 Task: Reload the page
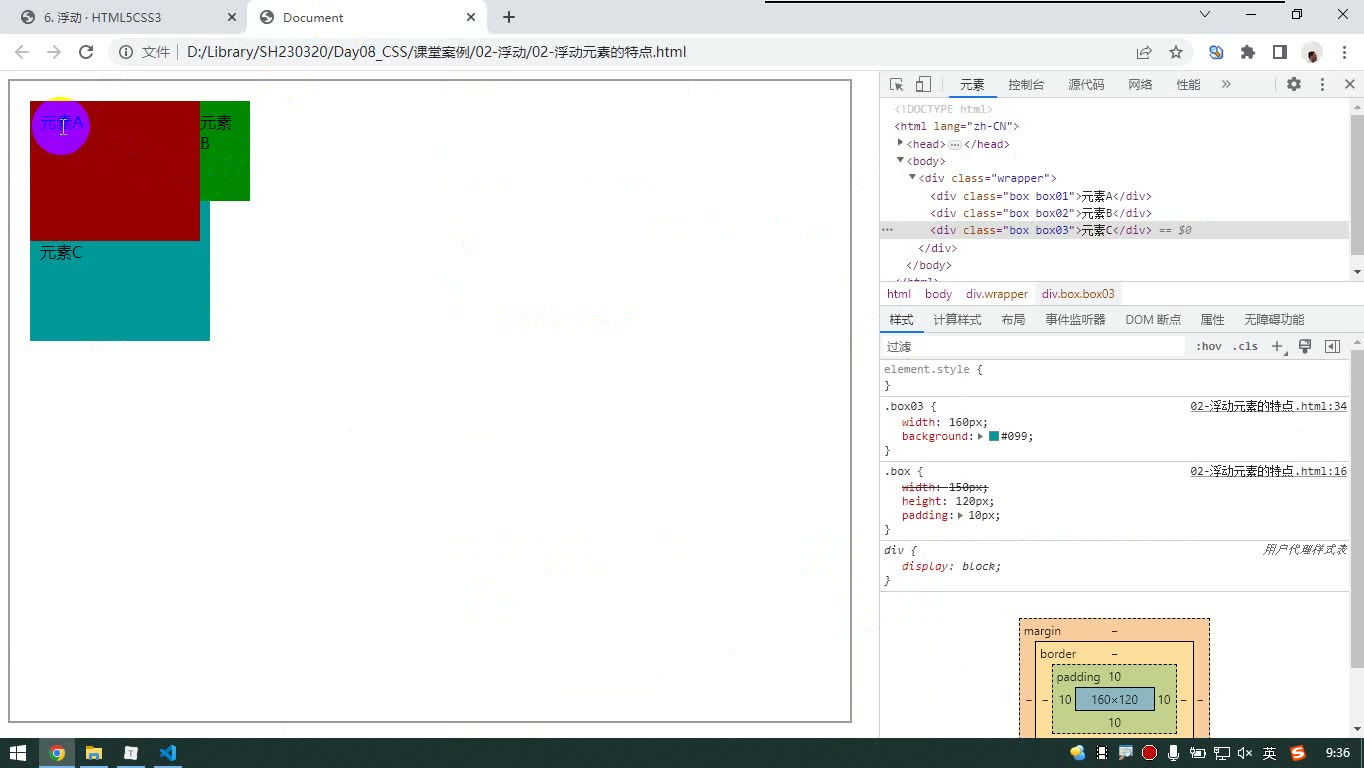point(86,52)
